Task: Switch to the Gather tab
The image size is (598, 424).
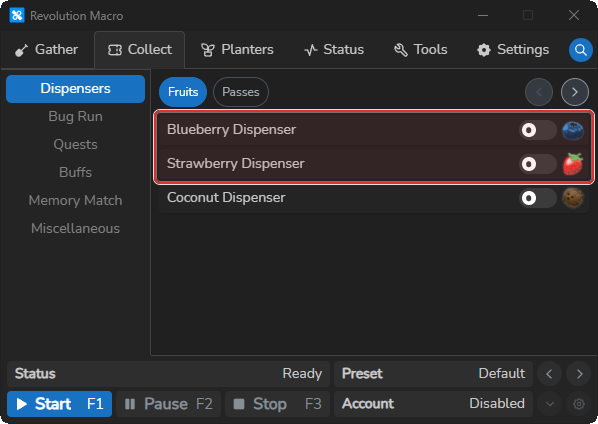Action: (47, 50)
